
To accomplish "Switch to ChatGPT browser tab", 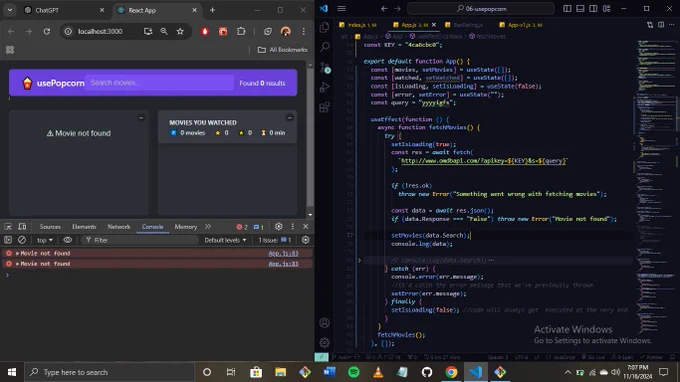I will click(x=63, y=10).
